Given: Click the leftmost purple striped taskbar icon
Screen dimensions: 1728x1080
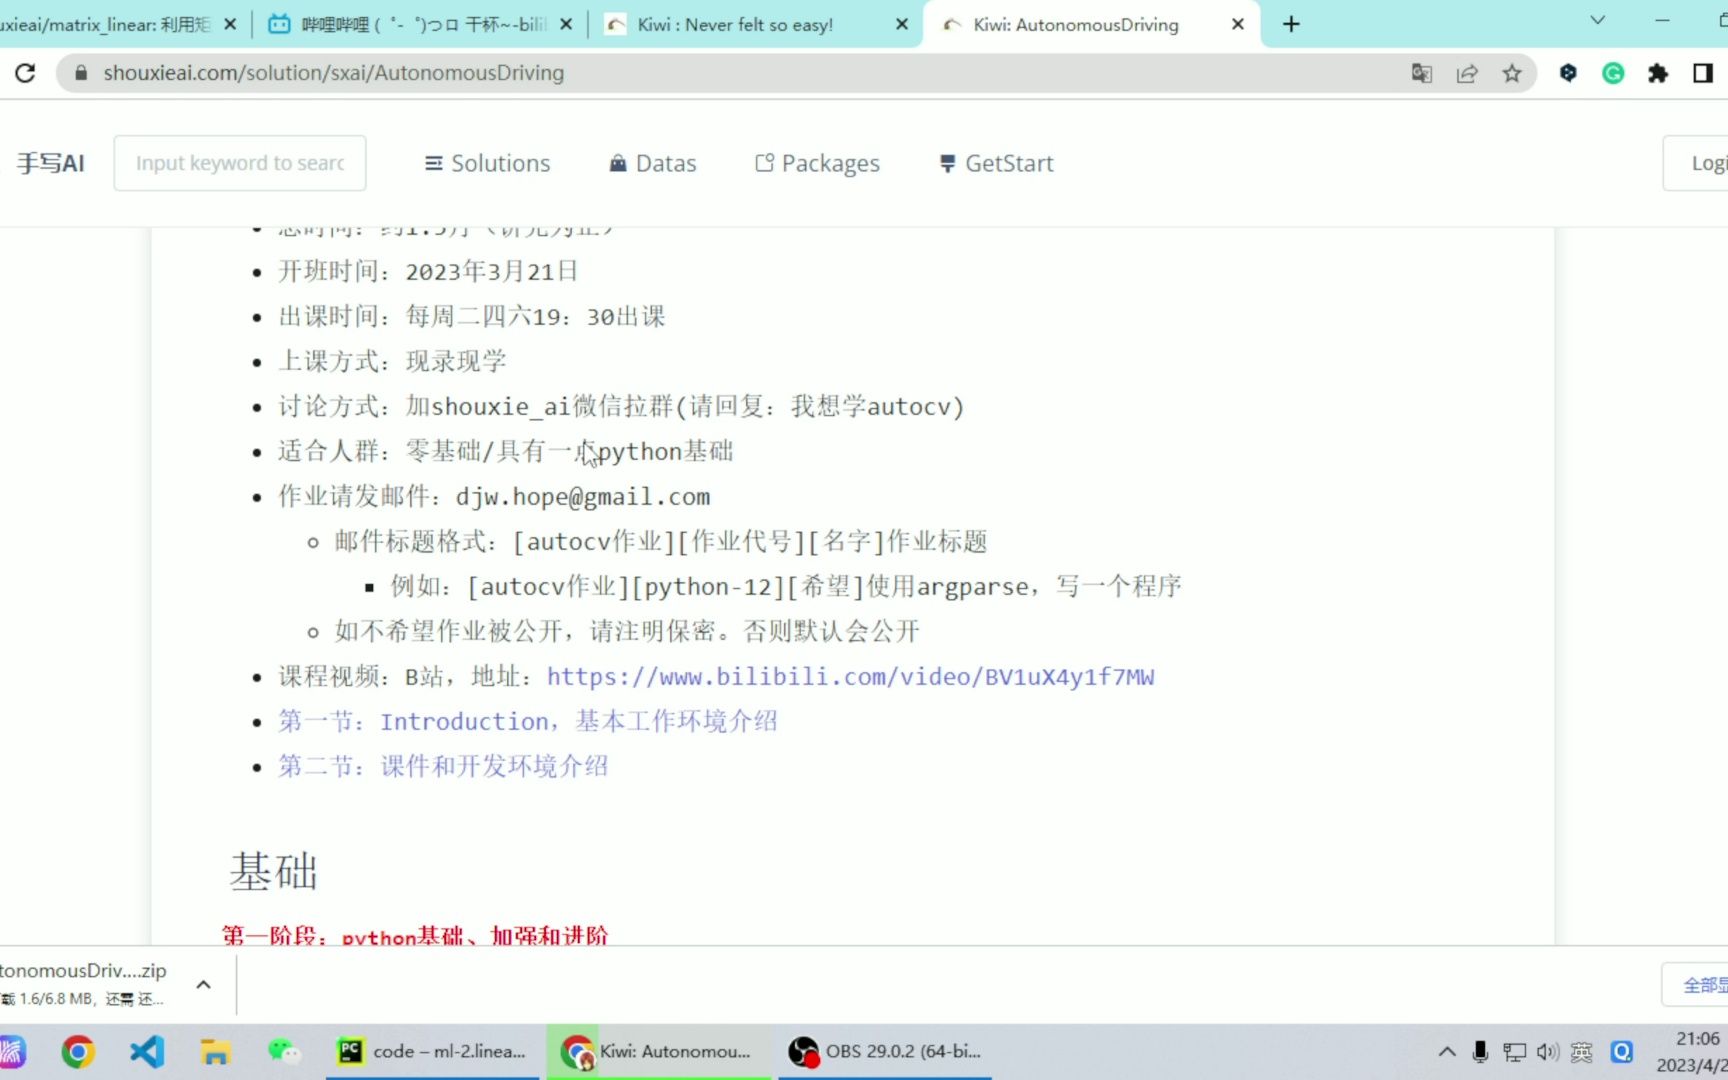Looking at the screenshot, I should click(x=12, y=1052).
